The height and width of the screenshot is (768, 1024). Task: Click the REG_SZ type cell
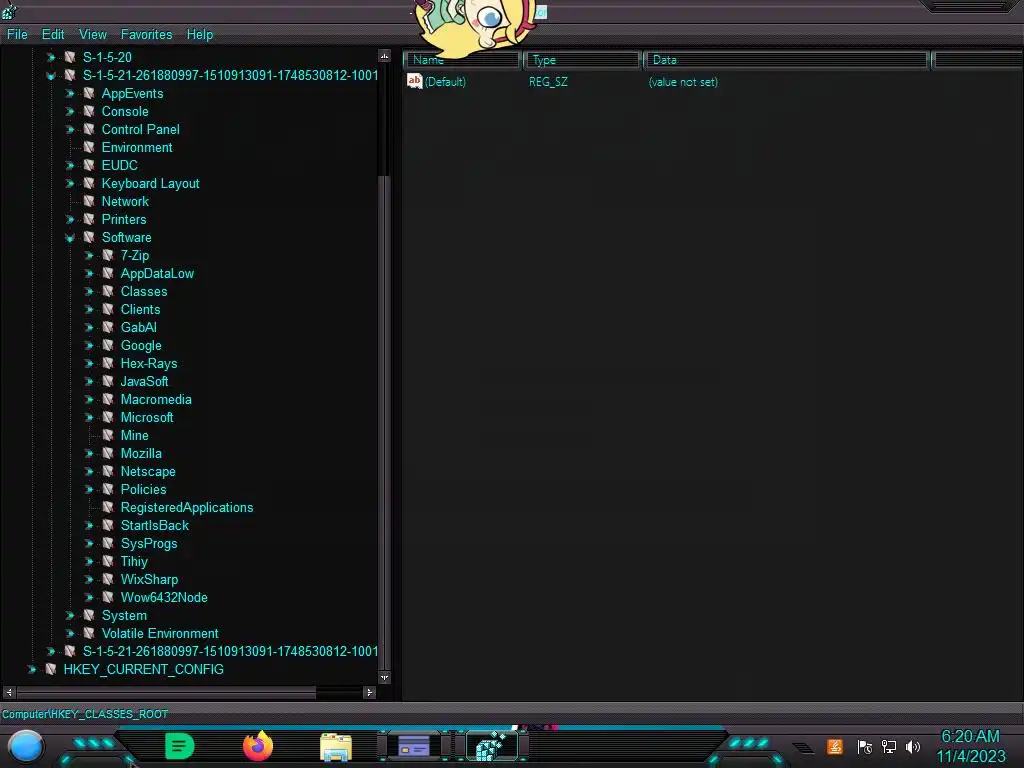click(548, 82)
